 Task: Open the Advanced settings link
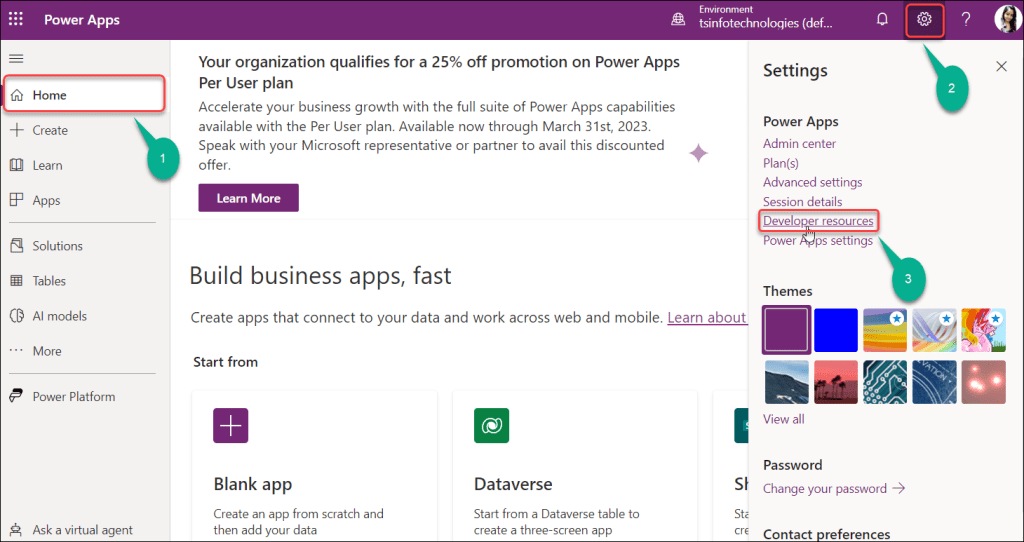click(812, 182)
